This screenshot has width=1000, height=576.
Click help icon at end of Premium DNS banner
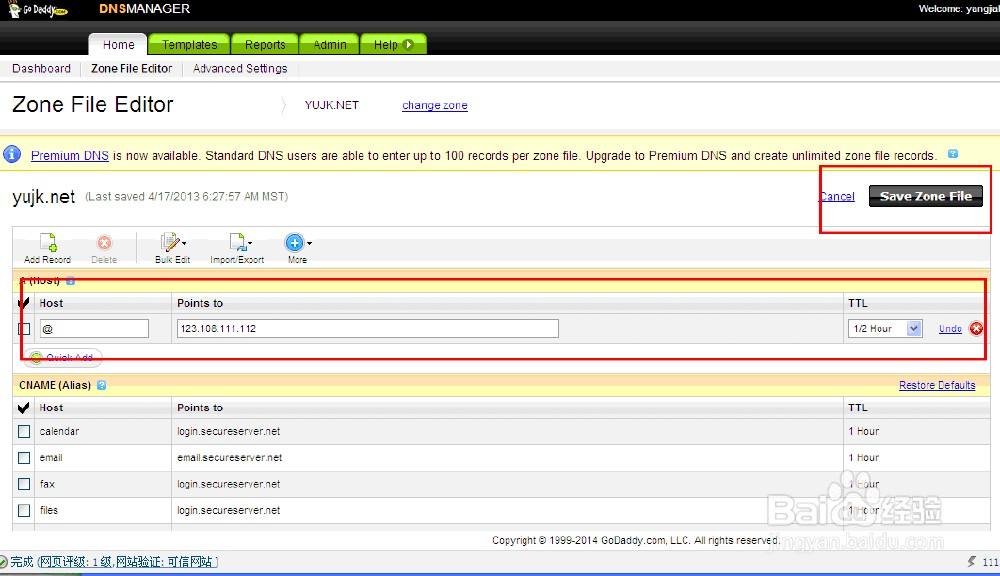[x=953, y=154]
